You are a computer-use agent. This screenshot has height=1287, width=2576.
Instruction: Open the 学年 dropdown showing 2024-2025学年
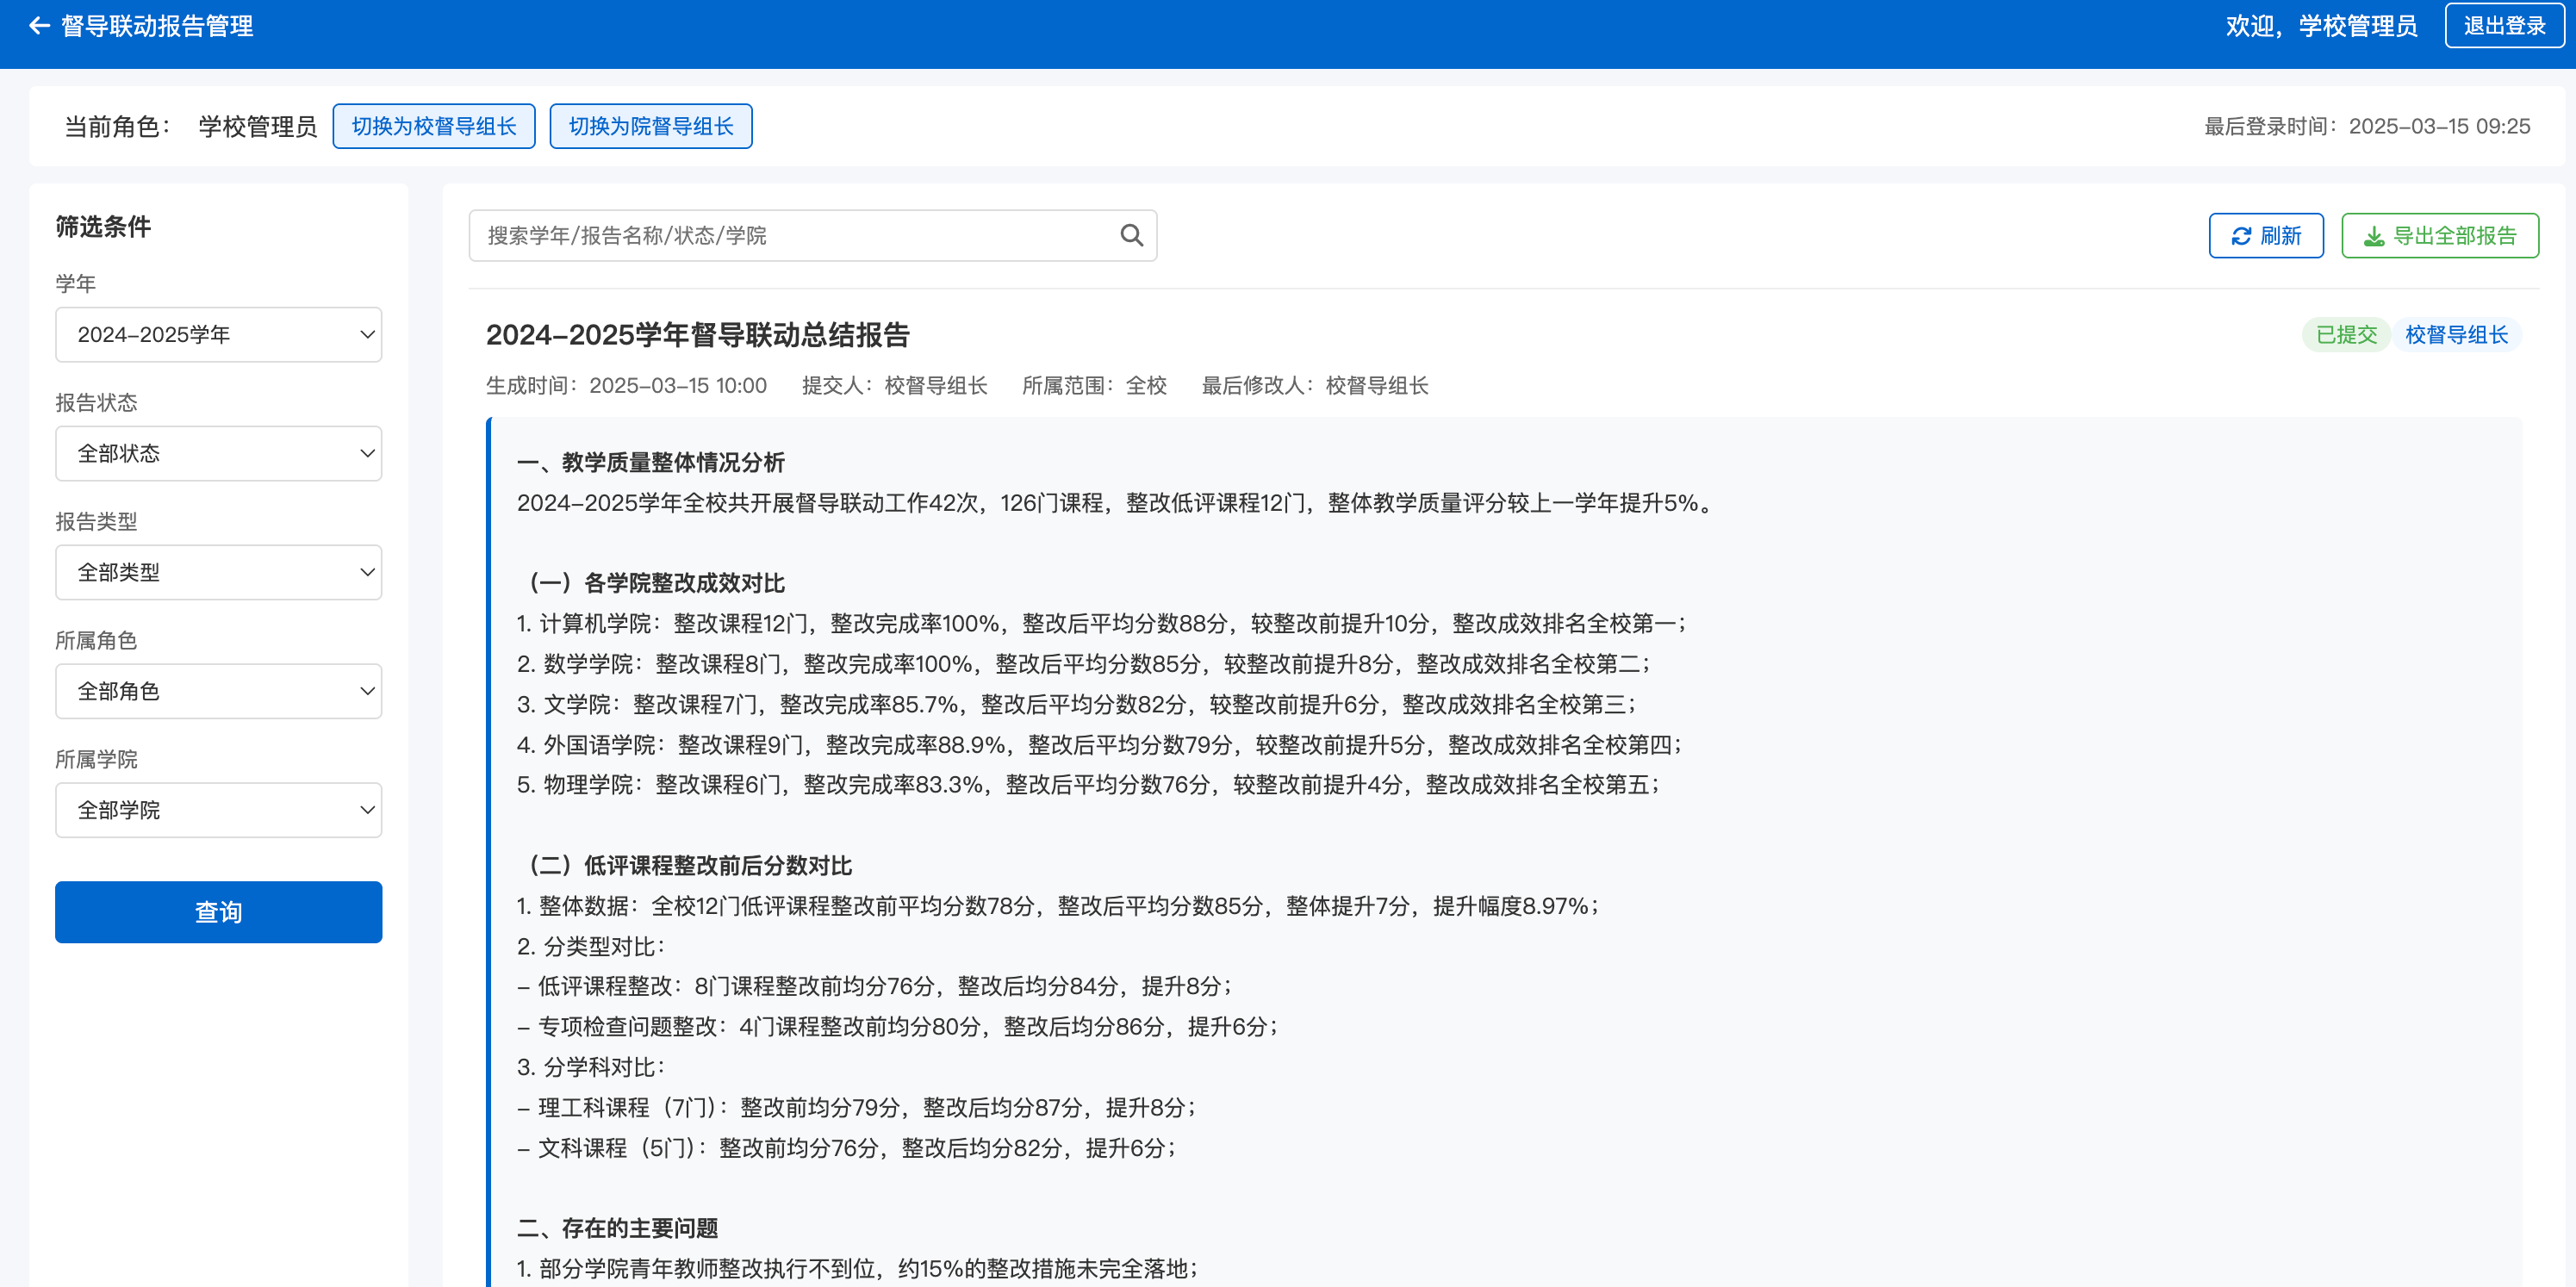[218, 335]
